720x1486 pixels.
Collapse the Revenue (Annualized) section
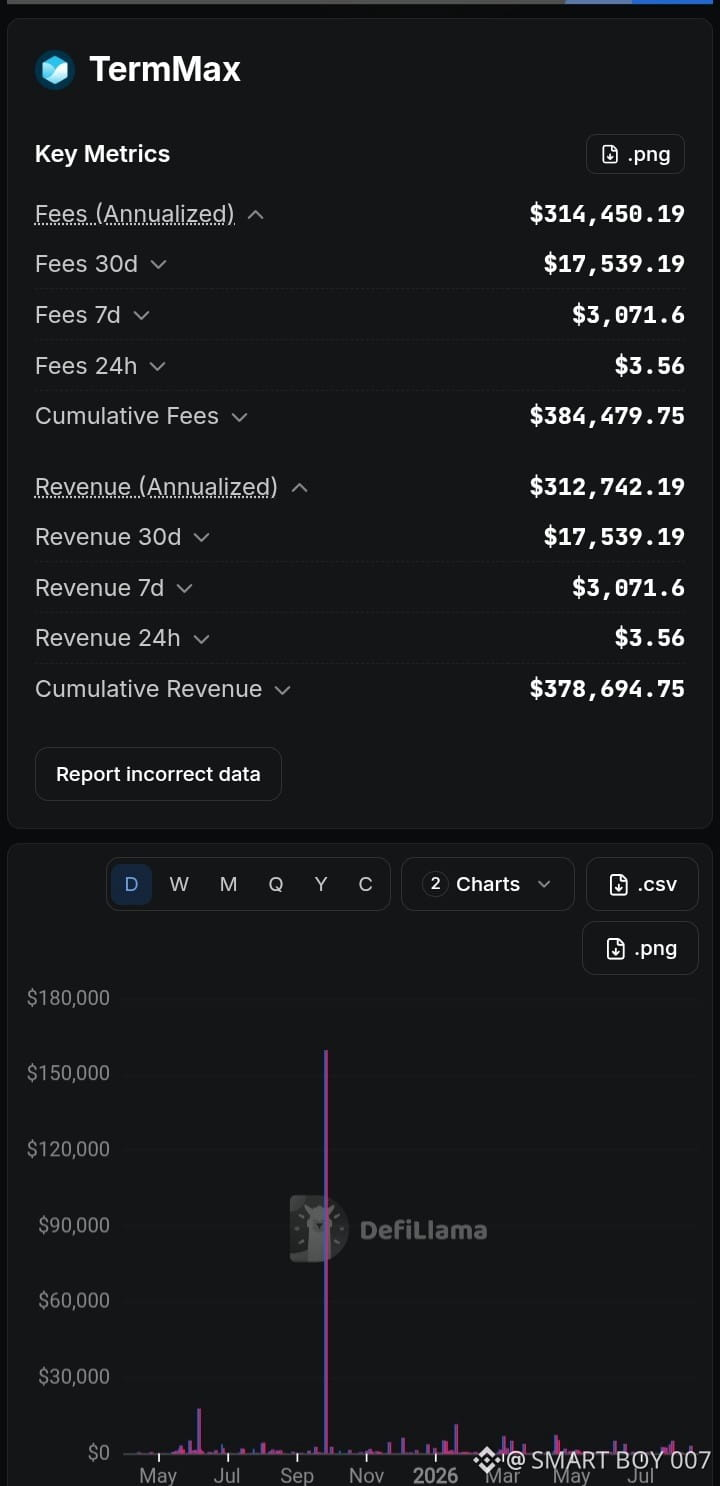pos(299,487)
